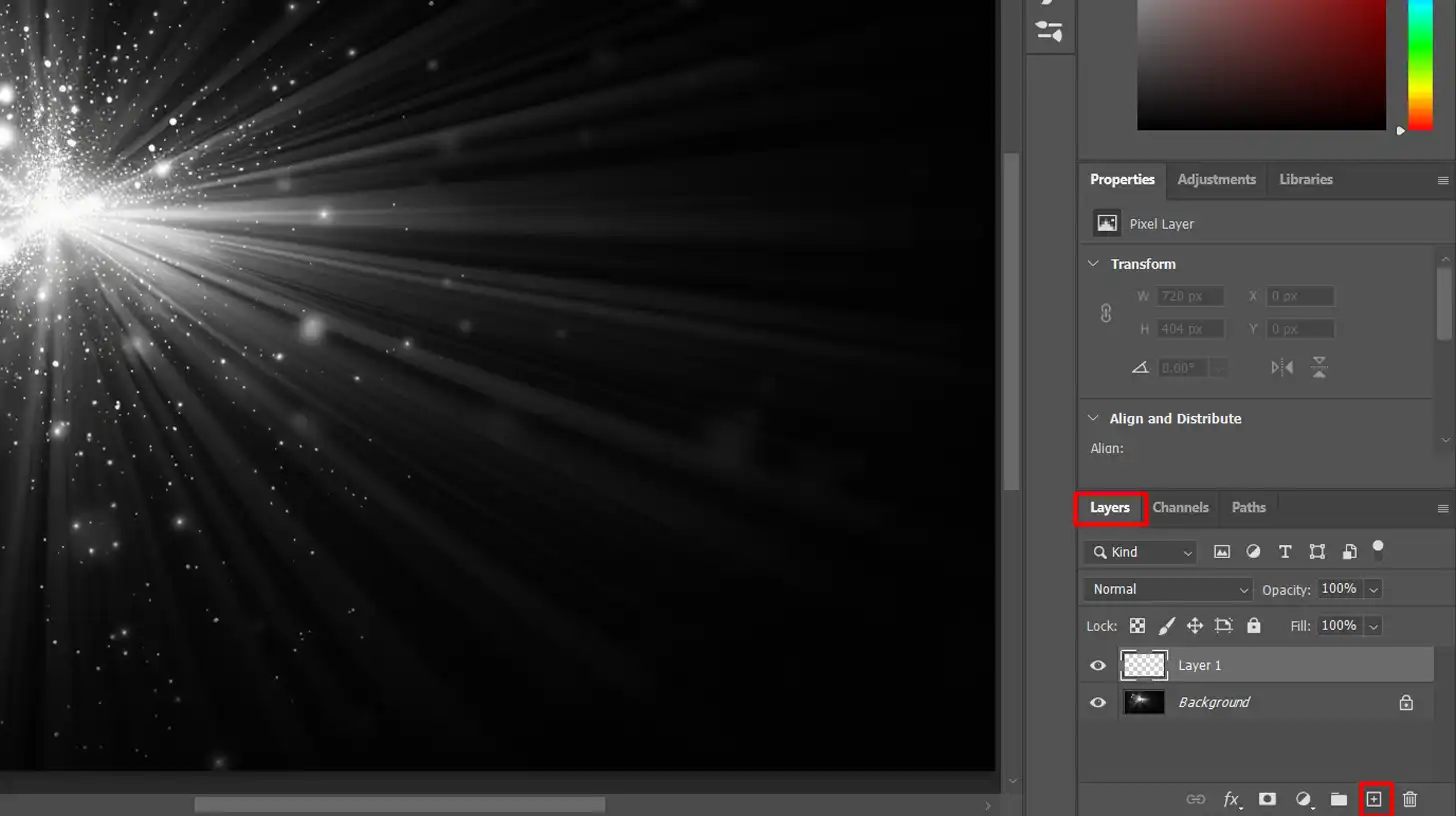This screenshot has width=1456, height=816.
Task: Switch to the Channels tab
Action: pos(1181,507)
